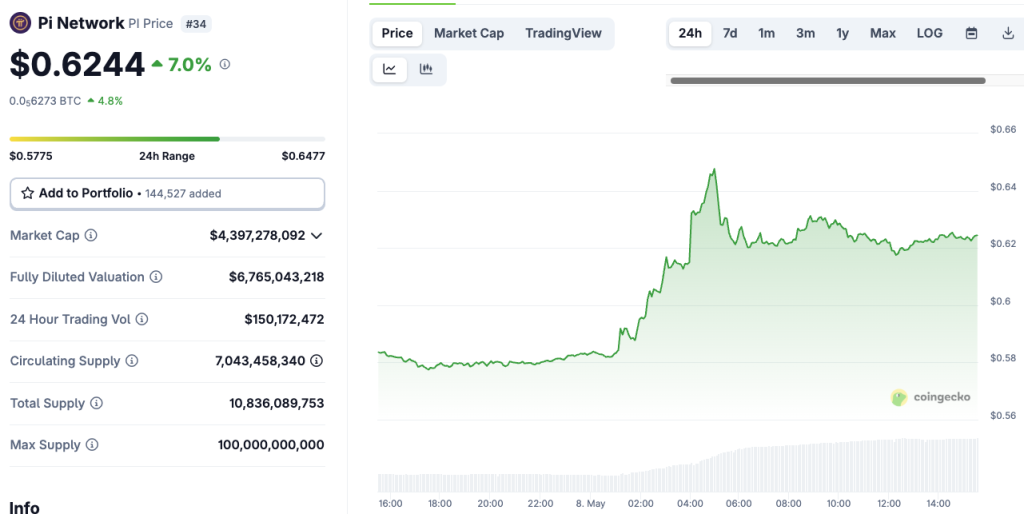
Task: Switch to line chart view icon
Action: (390, 69)
